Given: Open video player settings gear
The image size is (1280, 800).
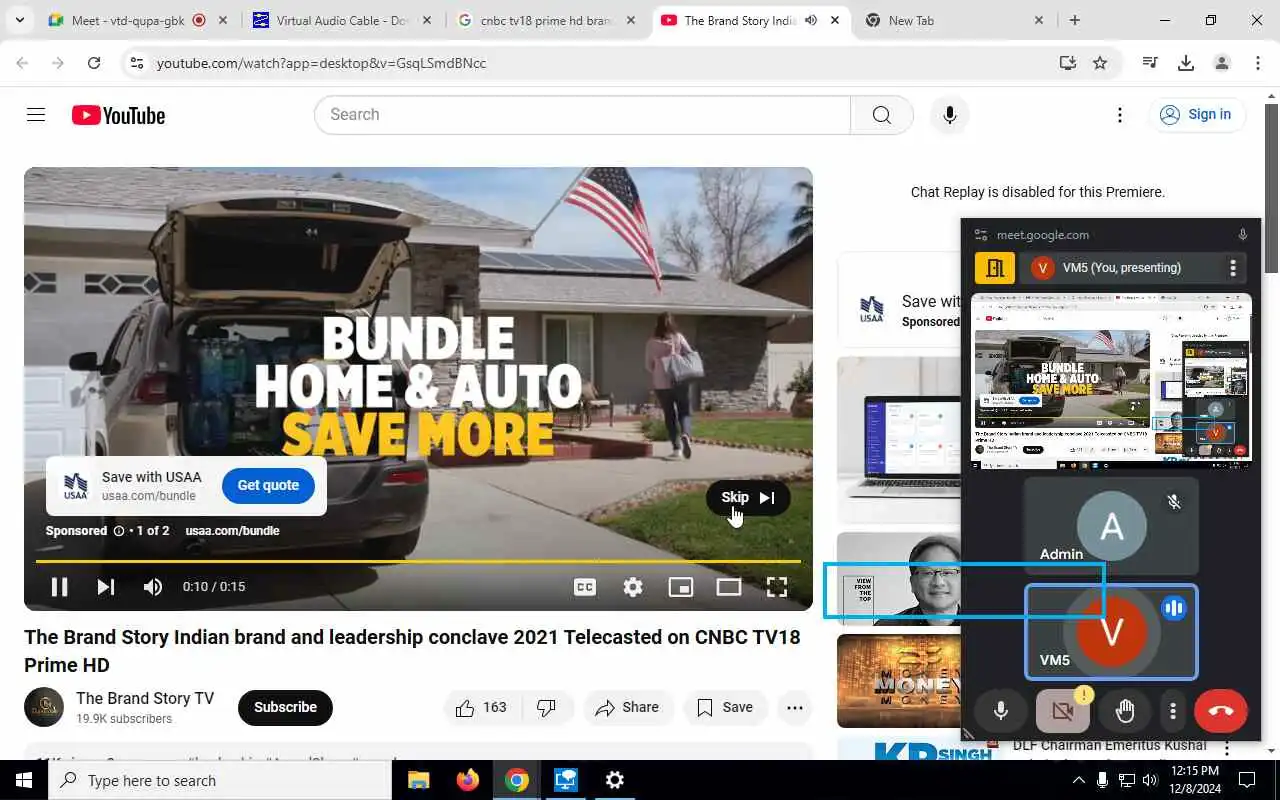Looking at the screenshot, I should (633, 587).
